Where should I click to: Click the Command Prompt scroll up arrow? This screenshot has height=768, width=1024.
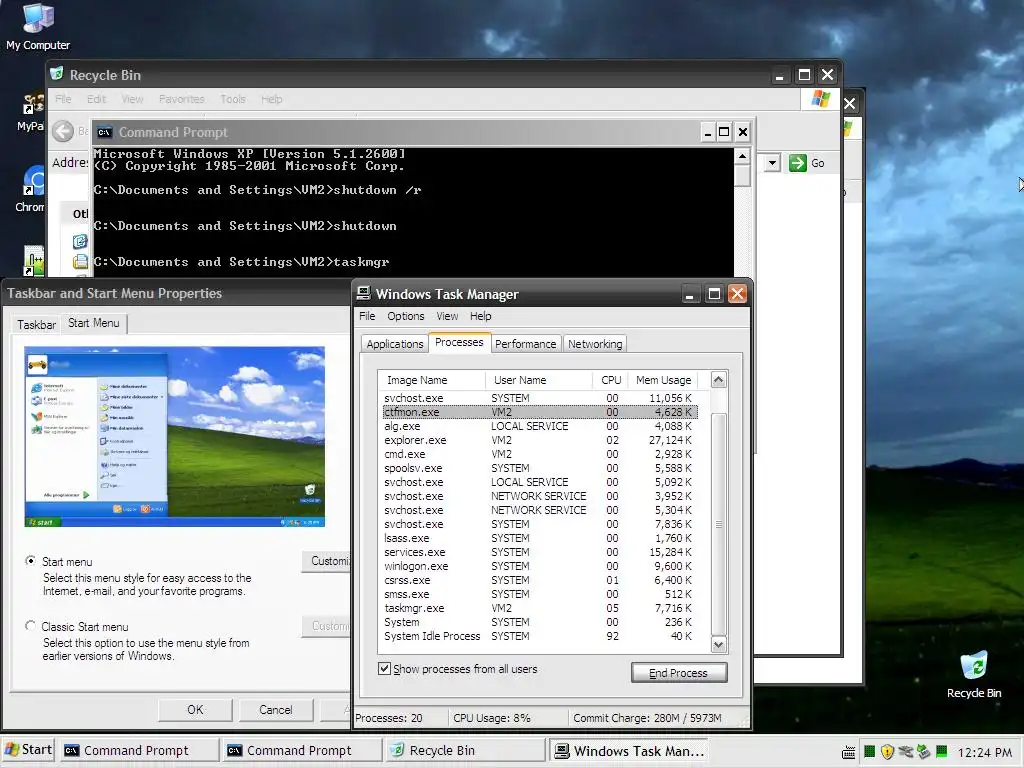tap(742, 156)
